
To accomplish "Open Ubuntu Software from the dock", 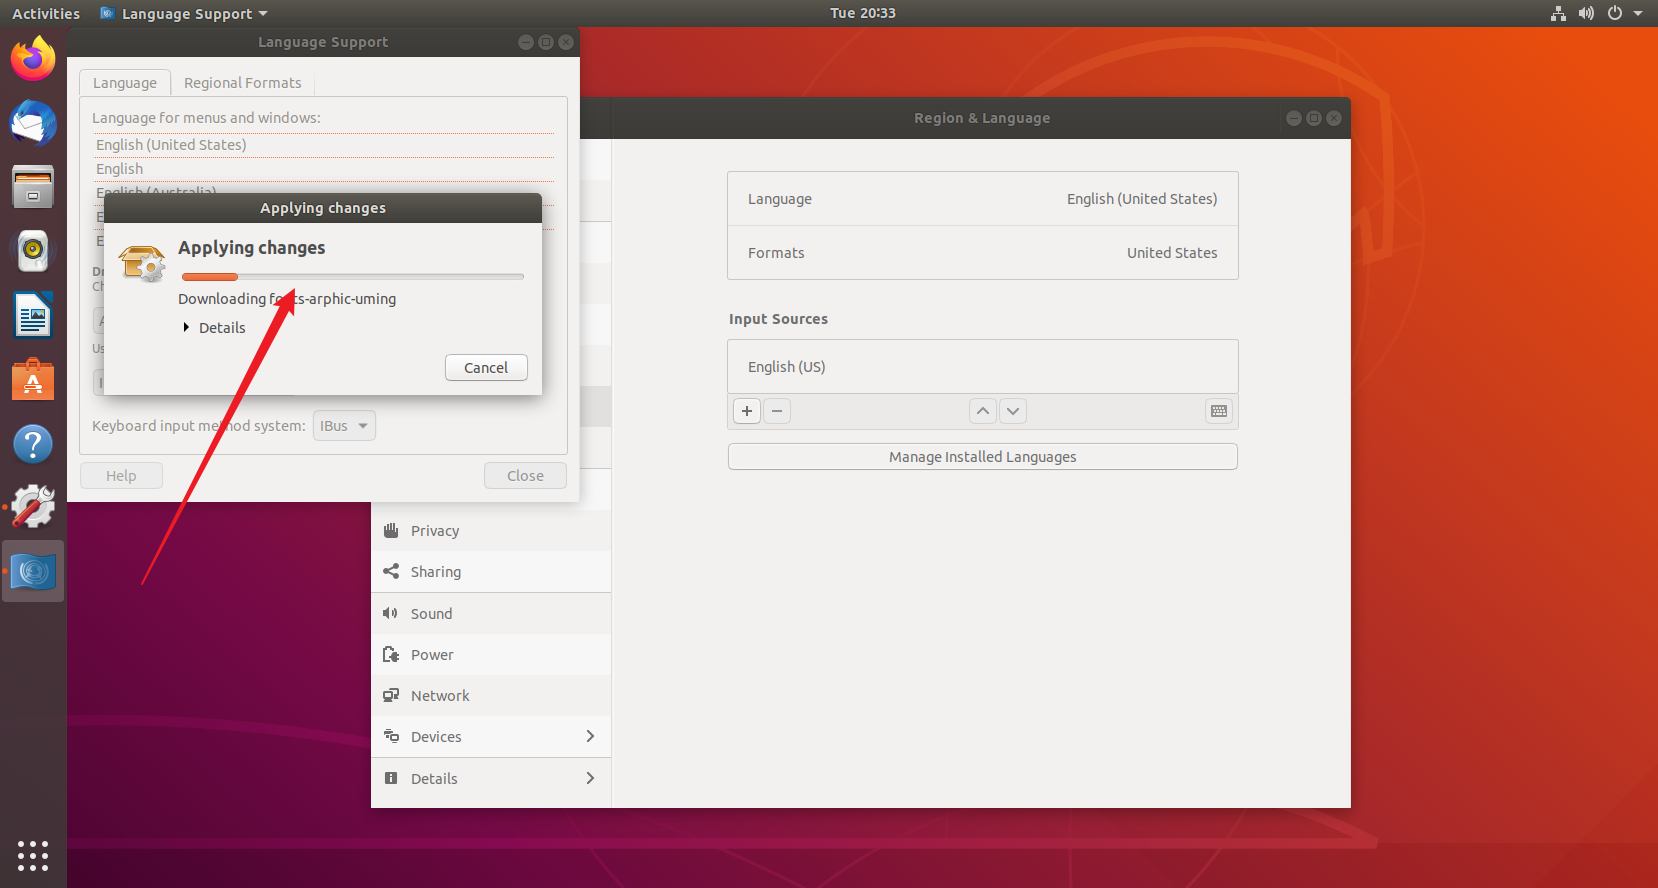I will pyautogui.click(x=33, y=380).
